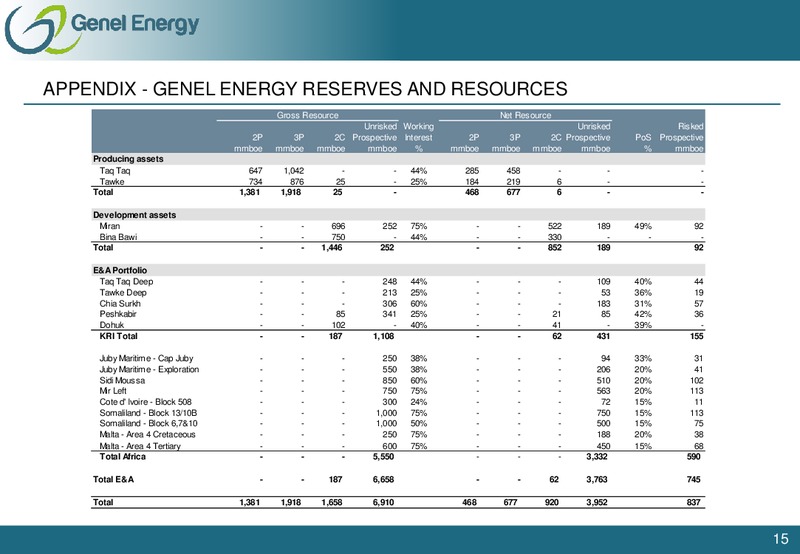Click Miran PoS value 49%

click(643, 226)
